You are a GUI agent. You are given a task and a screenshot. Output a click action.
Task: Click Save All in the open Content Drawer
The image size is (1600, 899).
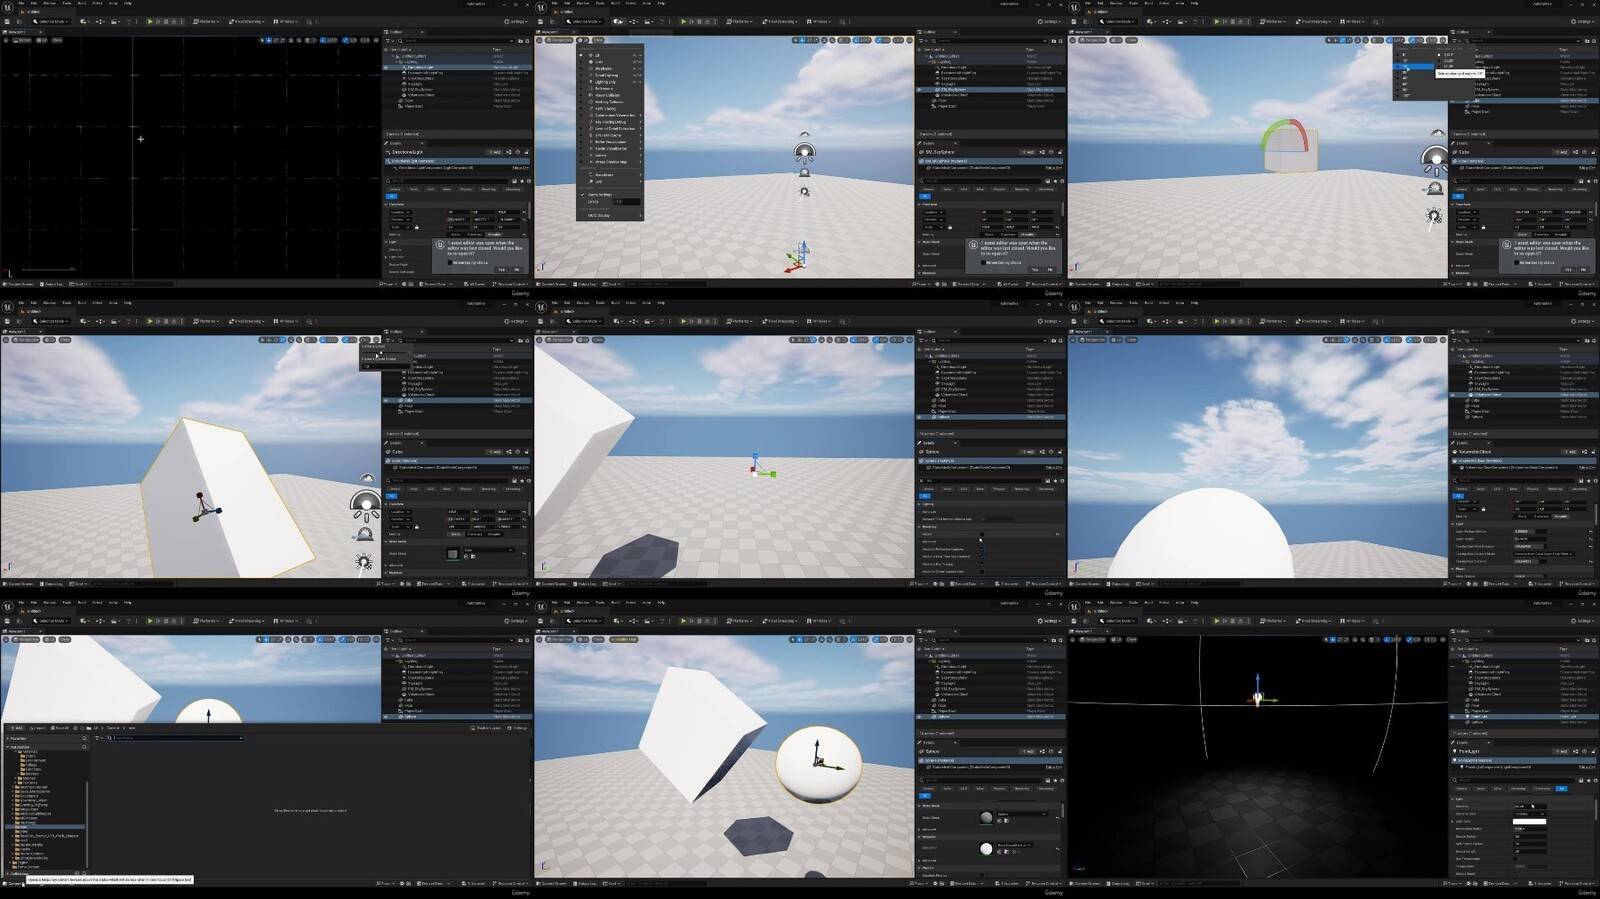coord(61,728)
